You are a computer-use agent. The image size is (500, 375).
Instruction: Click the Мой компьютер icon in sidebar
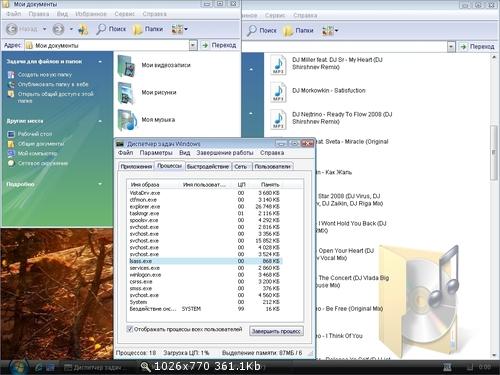pos(11,153)
